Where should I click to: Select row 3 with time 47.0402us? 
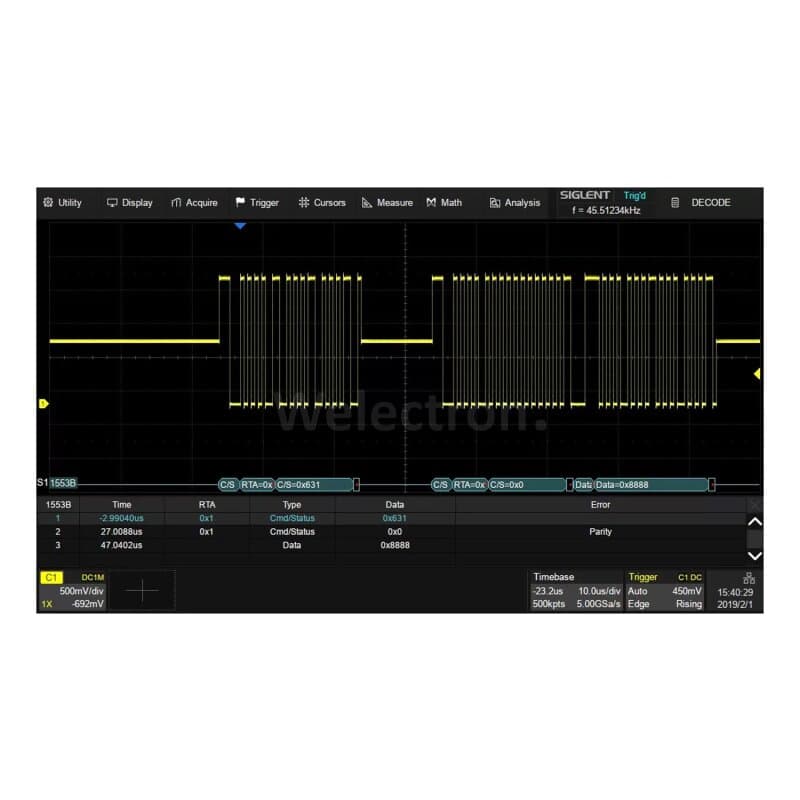(x=392, y=545)
